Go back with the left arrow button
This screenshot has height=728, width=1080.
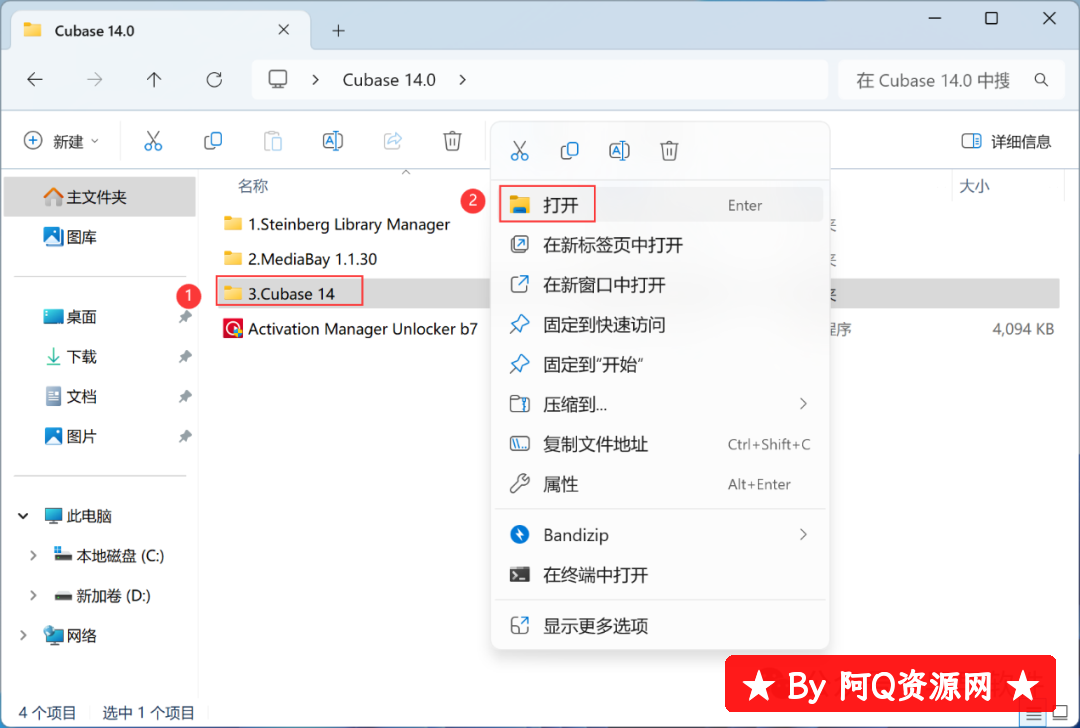[x=35, y=80]
